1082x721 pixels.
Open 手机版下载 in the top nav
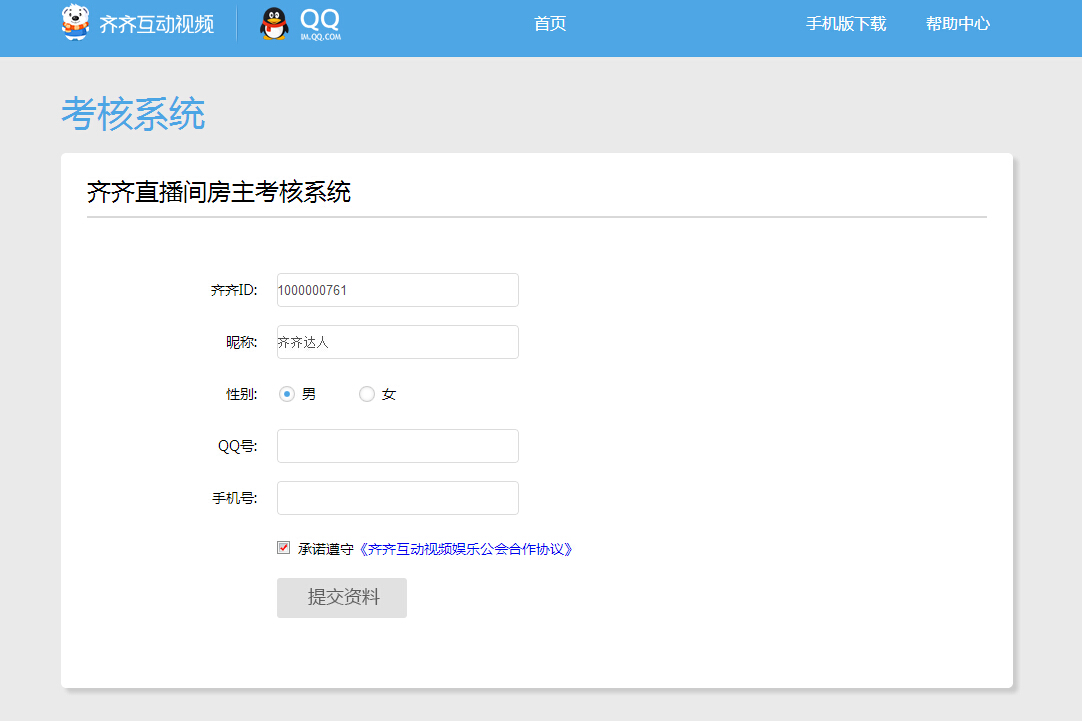click(x=846, y=23)
